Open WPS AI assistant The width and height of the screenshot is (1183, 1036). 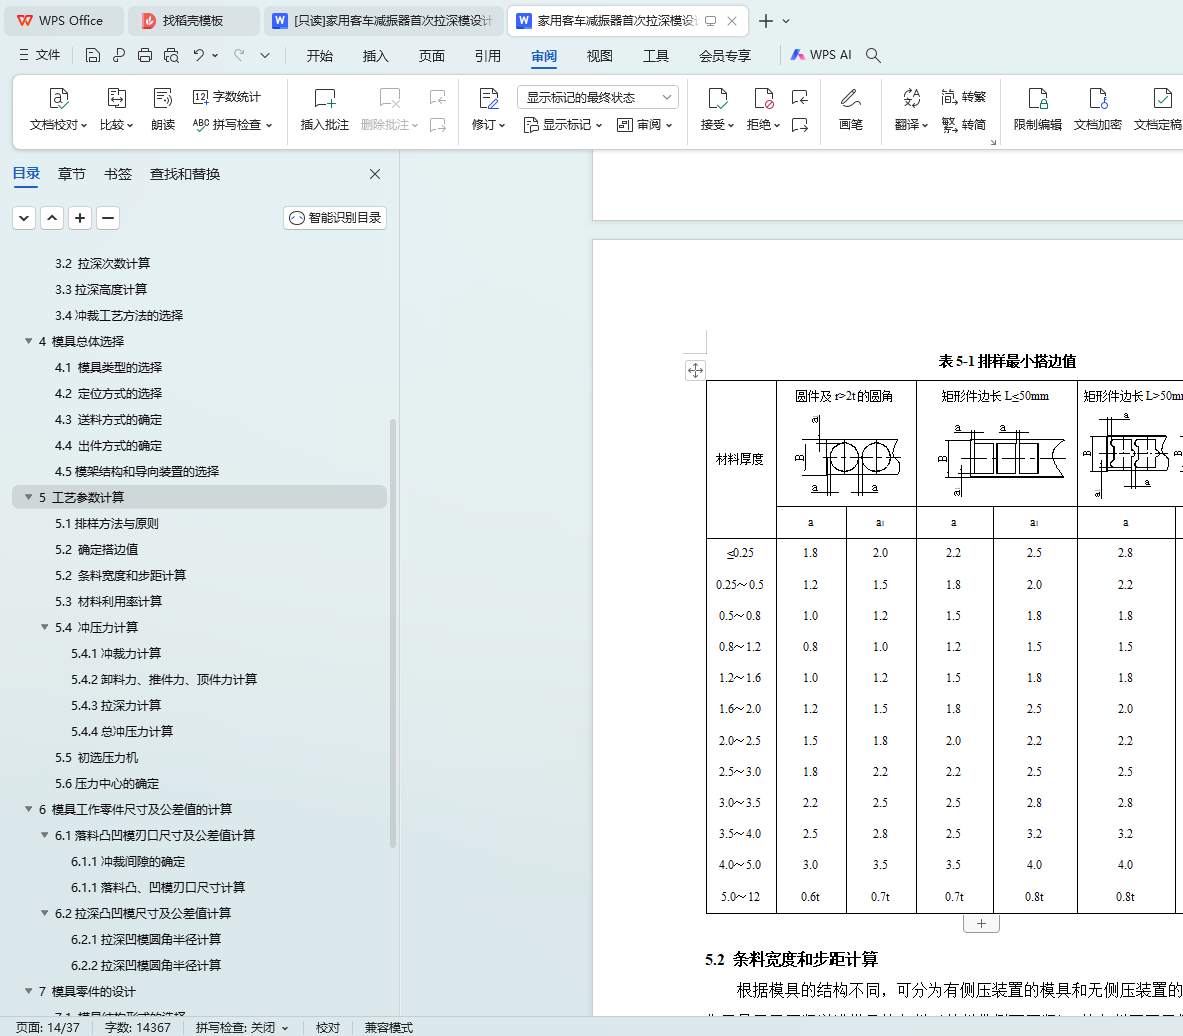click(821, 55)
